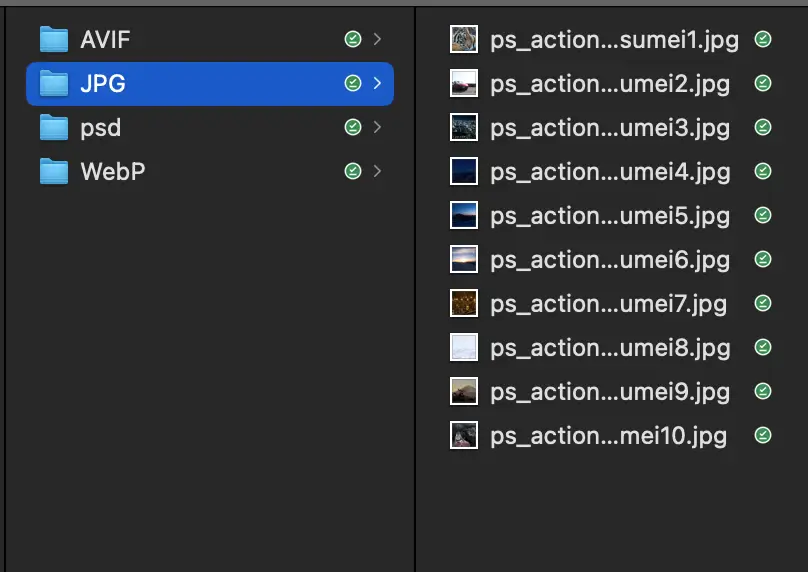The image size is (808, 572).
Task: Click sync status icon for mei10.jpg
Action: click(763, 436)
